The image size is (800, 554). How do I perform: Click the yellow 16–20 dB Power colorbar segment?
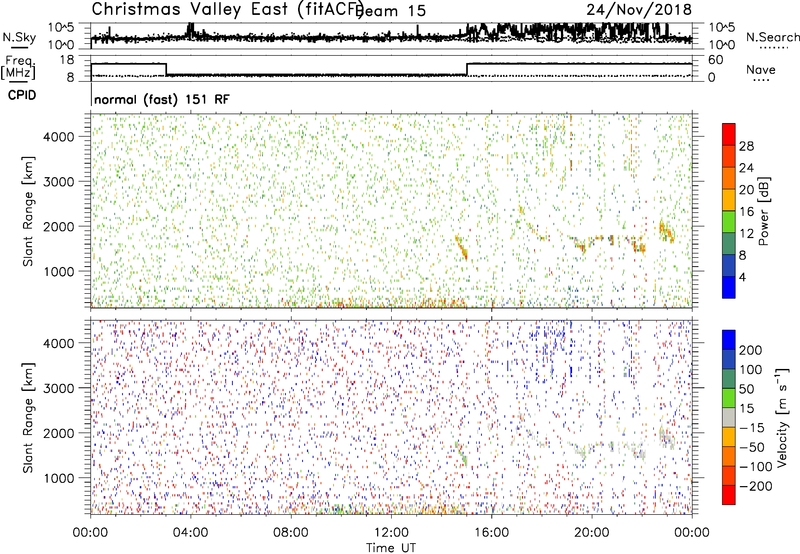tap(729, 199)
